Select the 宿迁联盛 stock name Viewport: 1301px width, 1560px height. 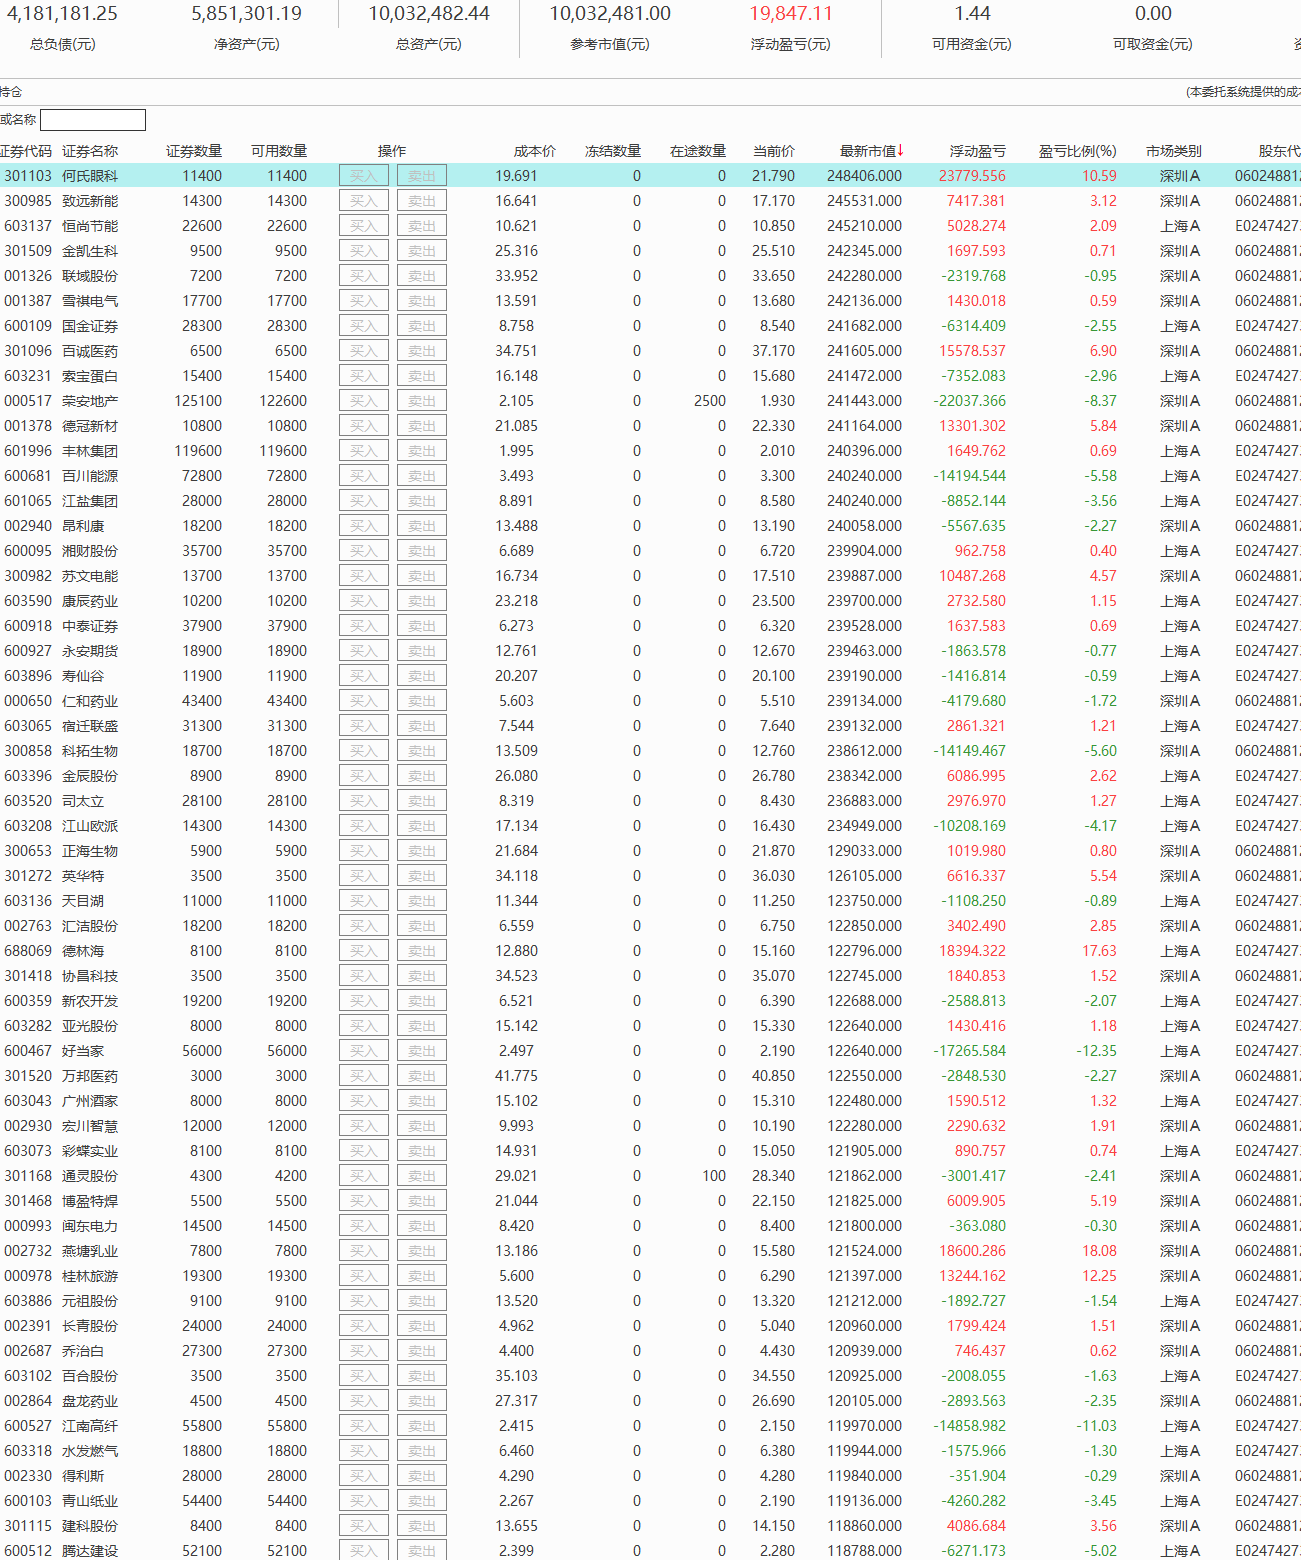tap(90, 726)
